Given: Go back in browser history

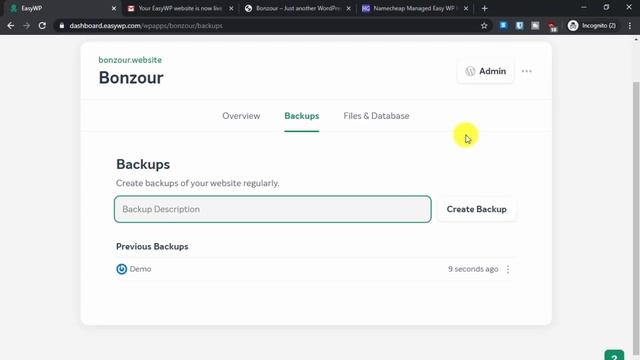Looking at the screenshot, I should [x=11, y=26].
